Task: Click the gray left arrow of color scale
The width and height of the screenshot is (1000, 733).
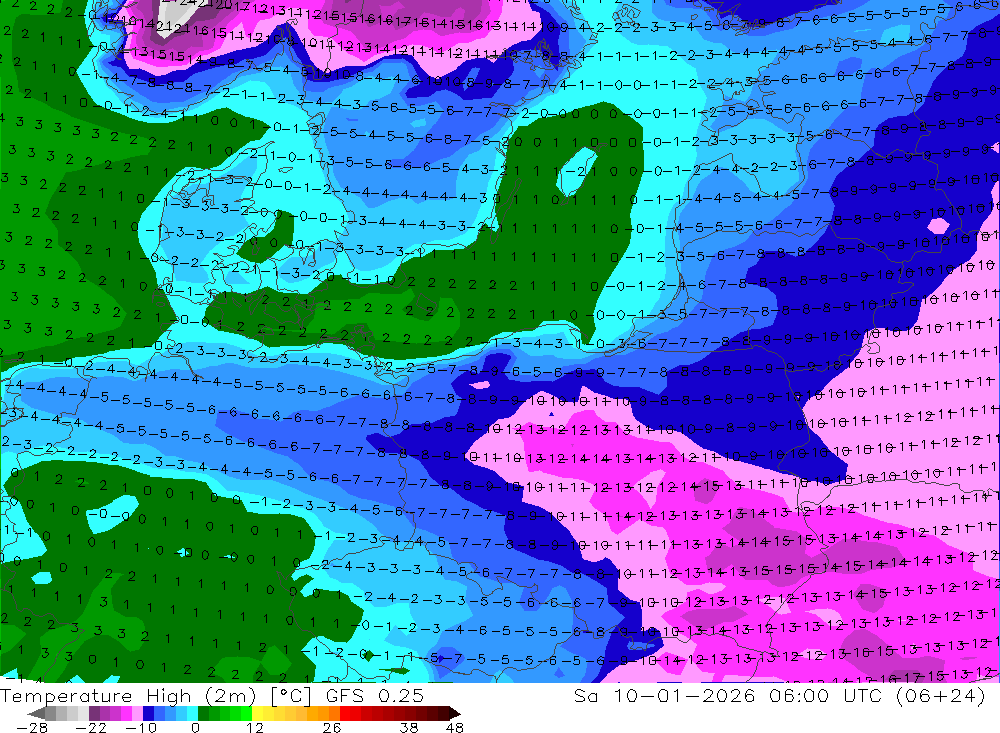Action: tap(37, 713)
